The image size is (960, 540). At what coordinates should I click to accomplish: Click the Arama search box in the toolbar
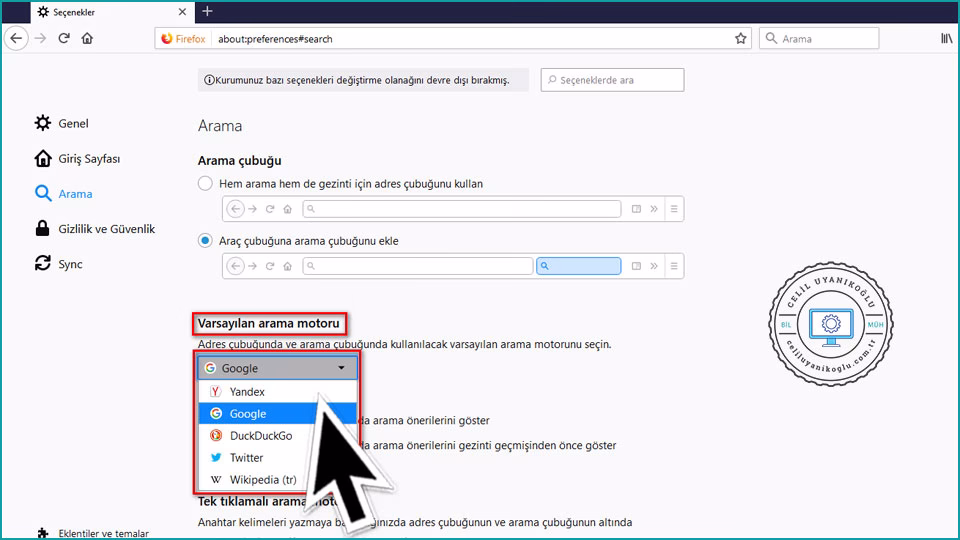pos(819,39)
